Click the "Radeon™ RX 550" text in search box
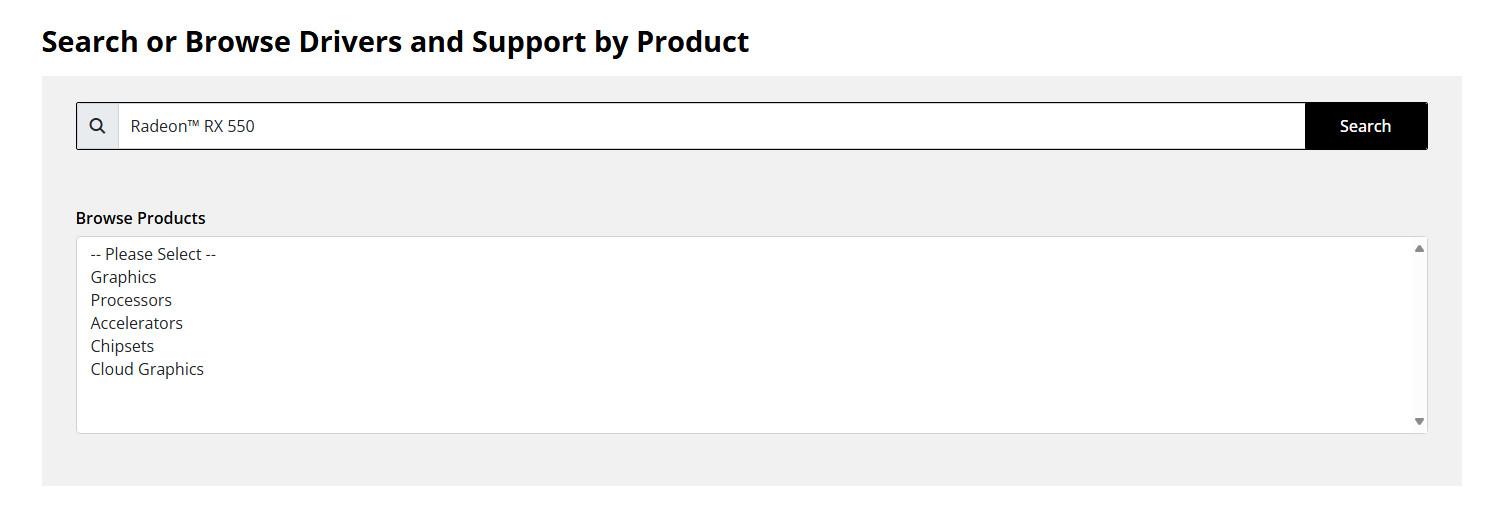This screenshot has height=508, width=1494. click(x=192, y=126)
